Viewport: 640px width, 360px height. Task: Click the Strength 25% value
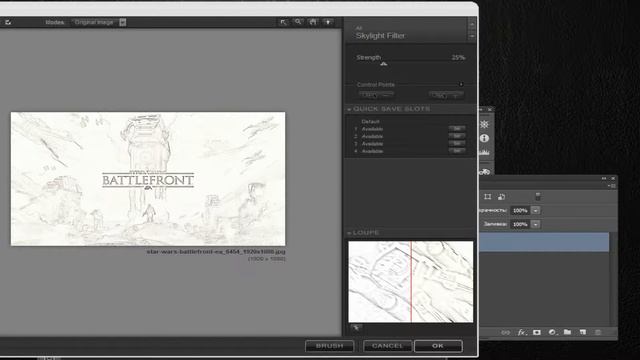click(x=458, y=58)
